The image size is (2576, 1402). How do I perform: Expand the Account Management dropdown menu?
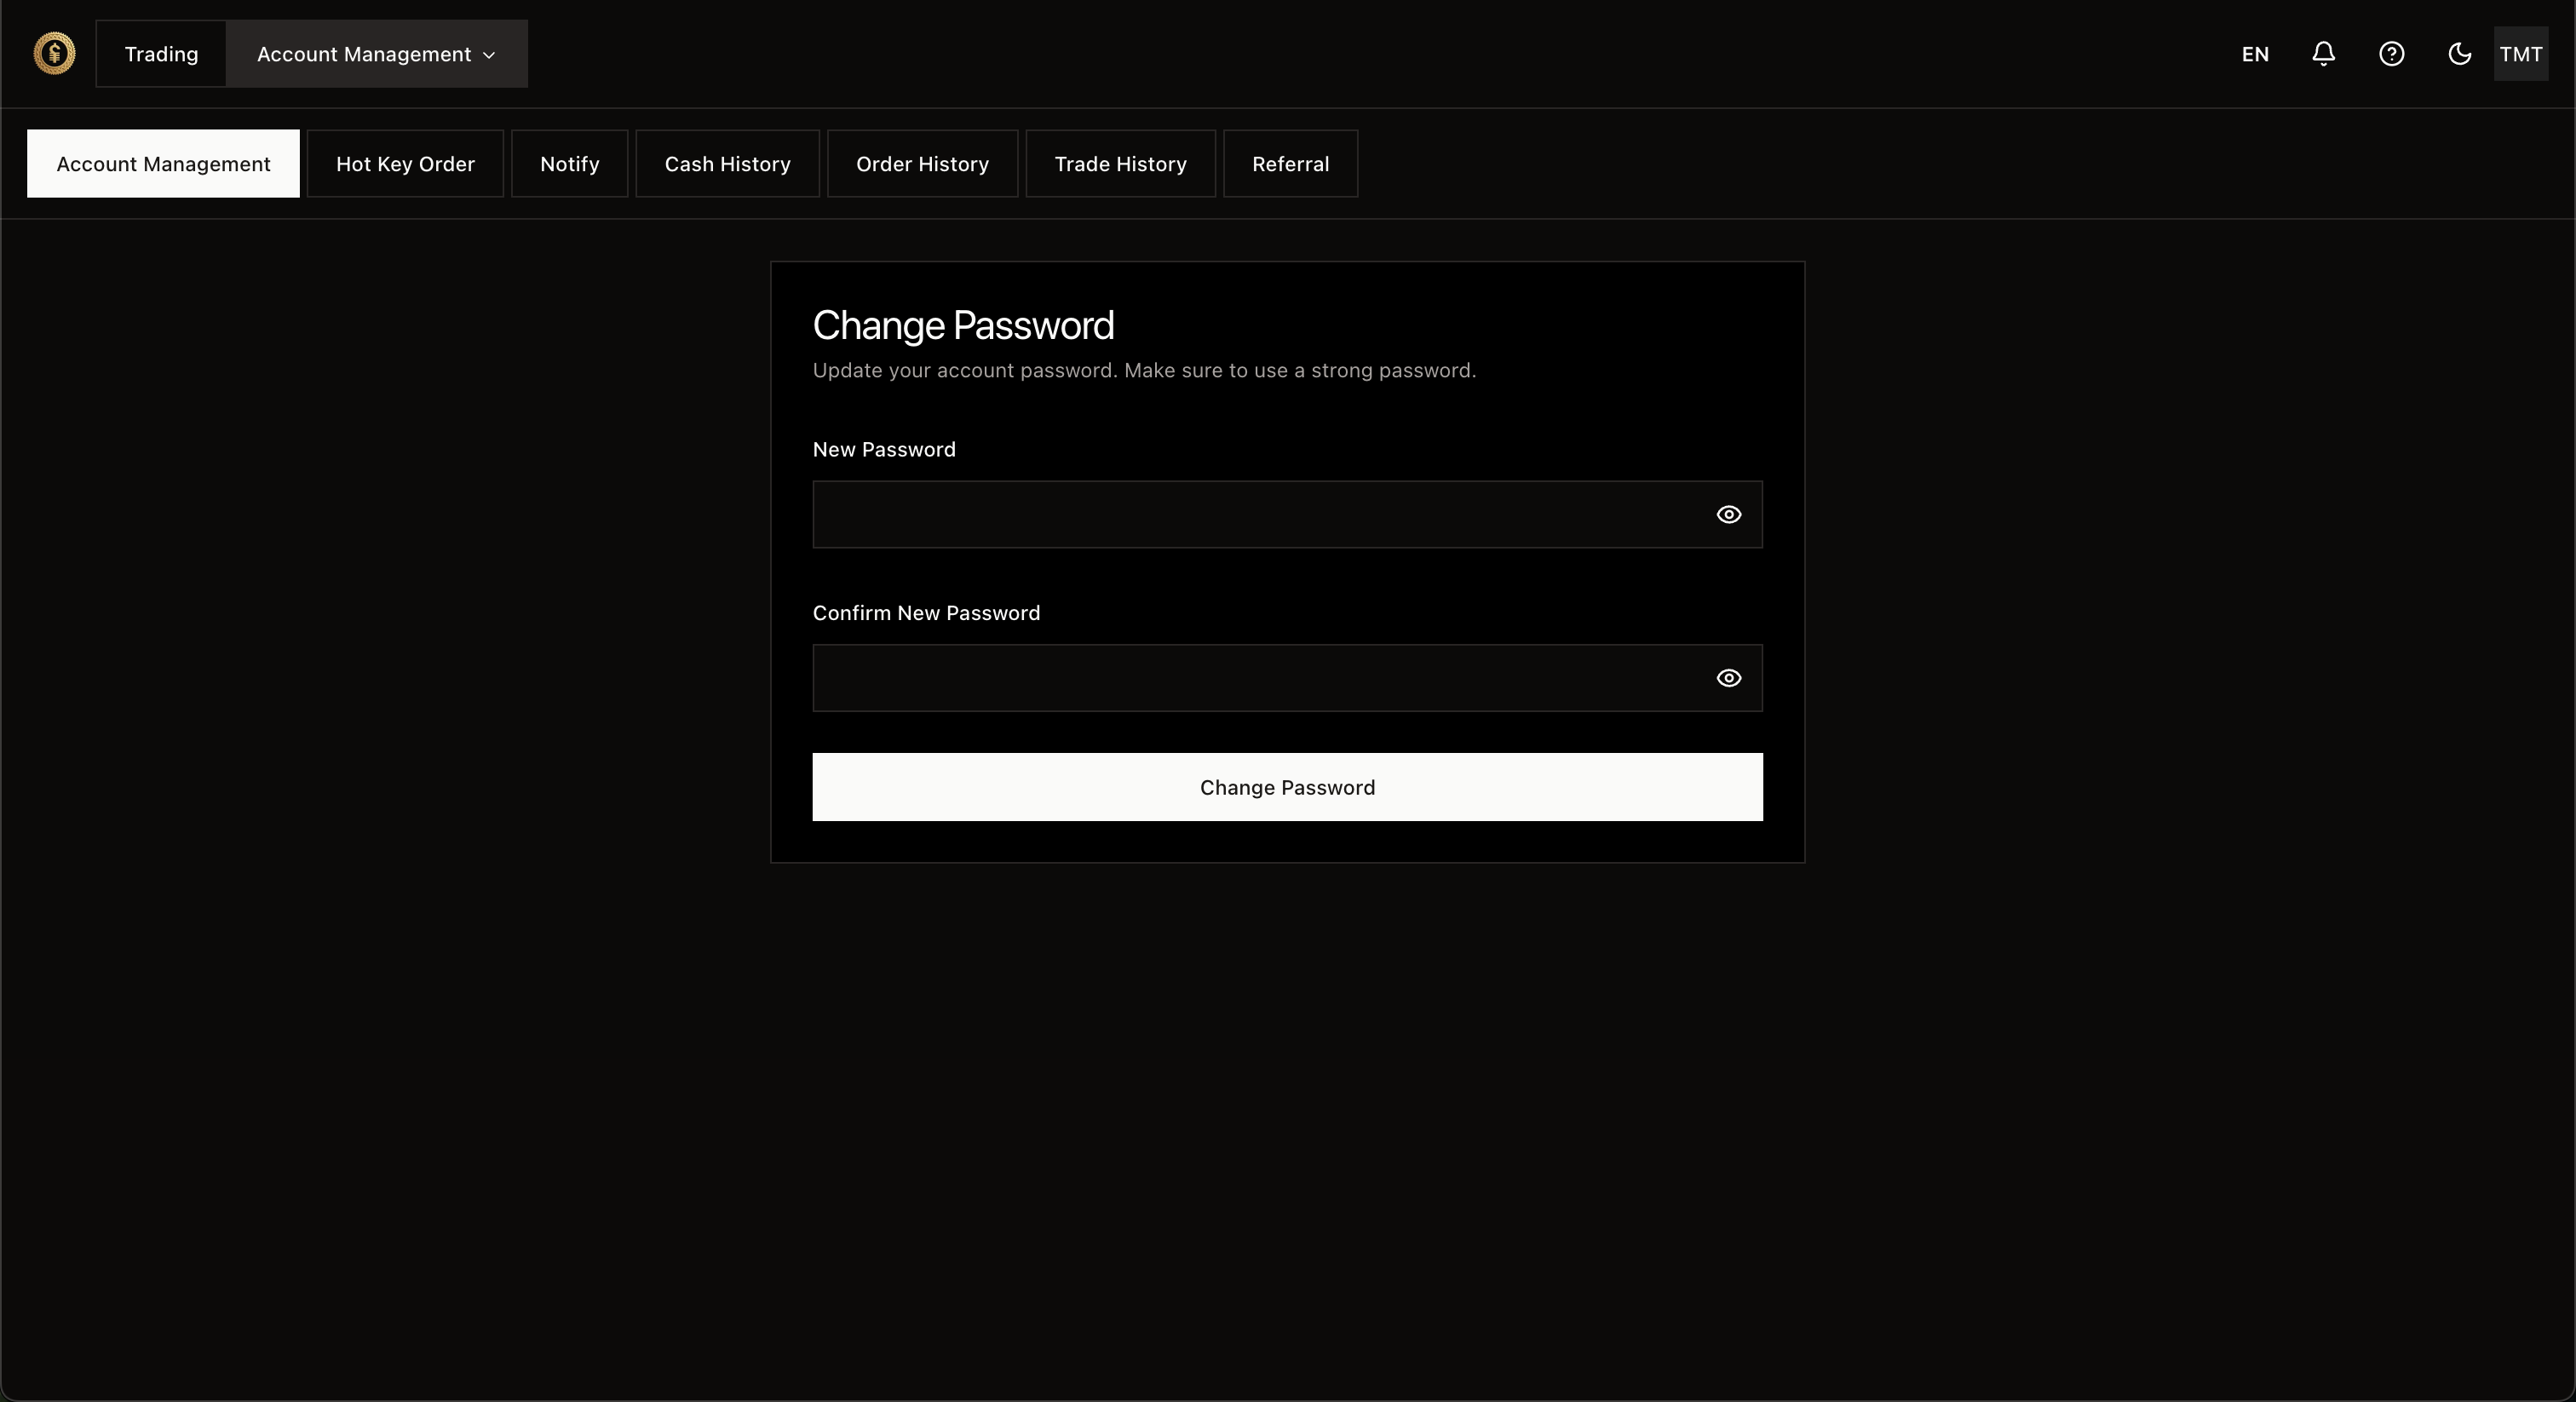click(376, 54)
